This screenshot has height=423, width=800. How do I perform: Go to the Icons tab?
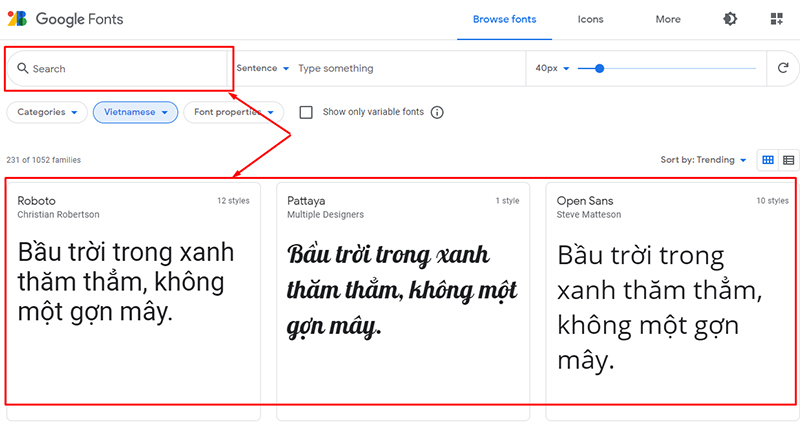tap(590, 19)
